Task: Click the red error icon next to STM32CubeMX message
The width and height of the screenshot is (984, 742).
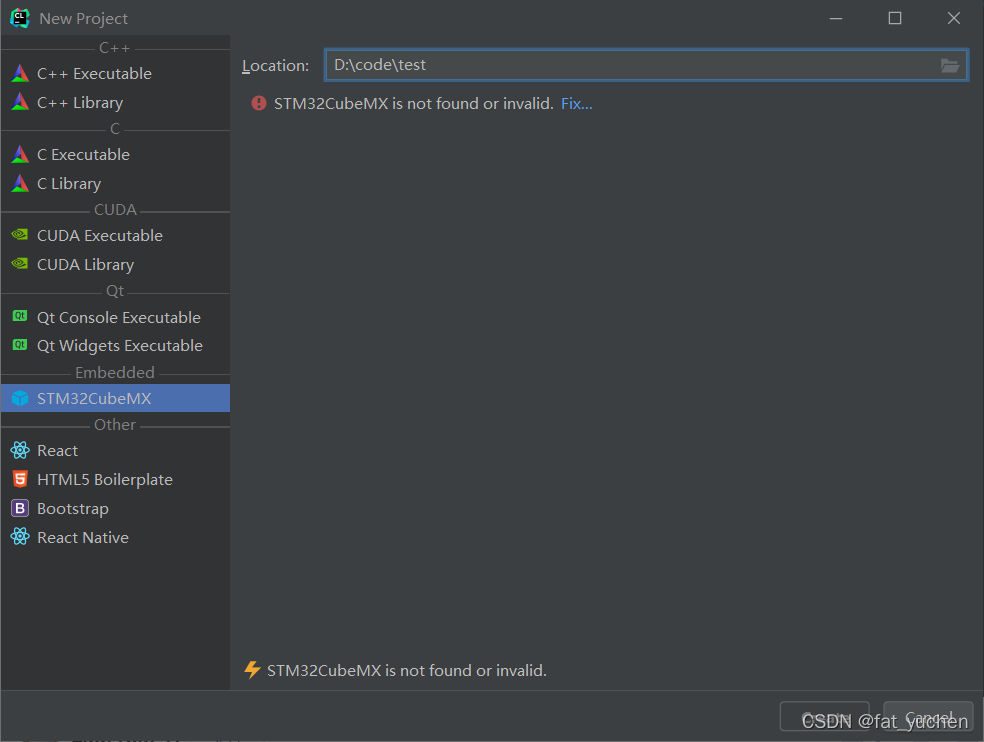Action: click(x=259, y=103)
